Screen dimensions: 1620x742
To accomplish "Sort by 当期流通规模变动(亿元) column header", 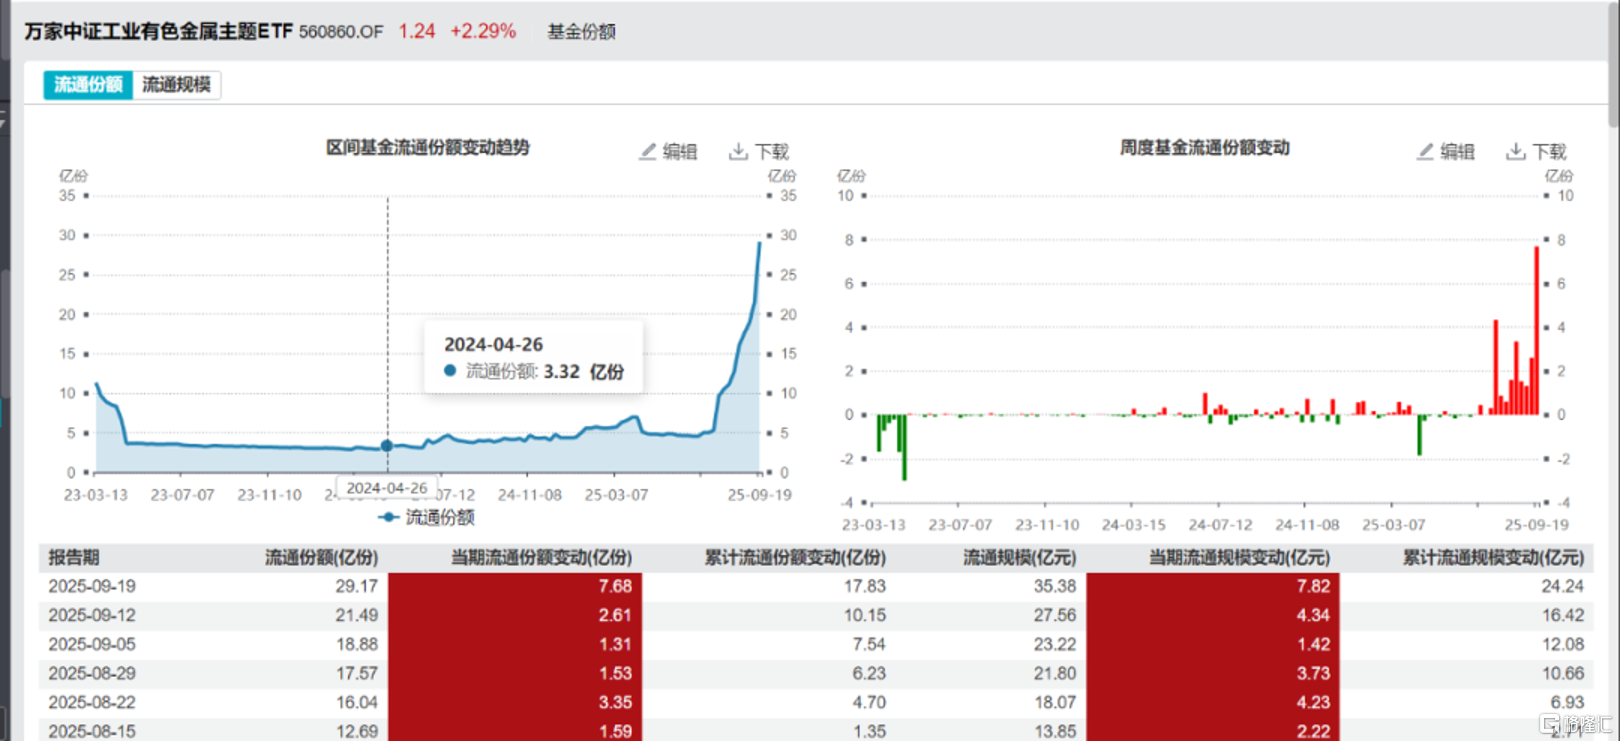I will coord(1239,558).
